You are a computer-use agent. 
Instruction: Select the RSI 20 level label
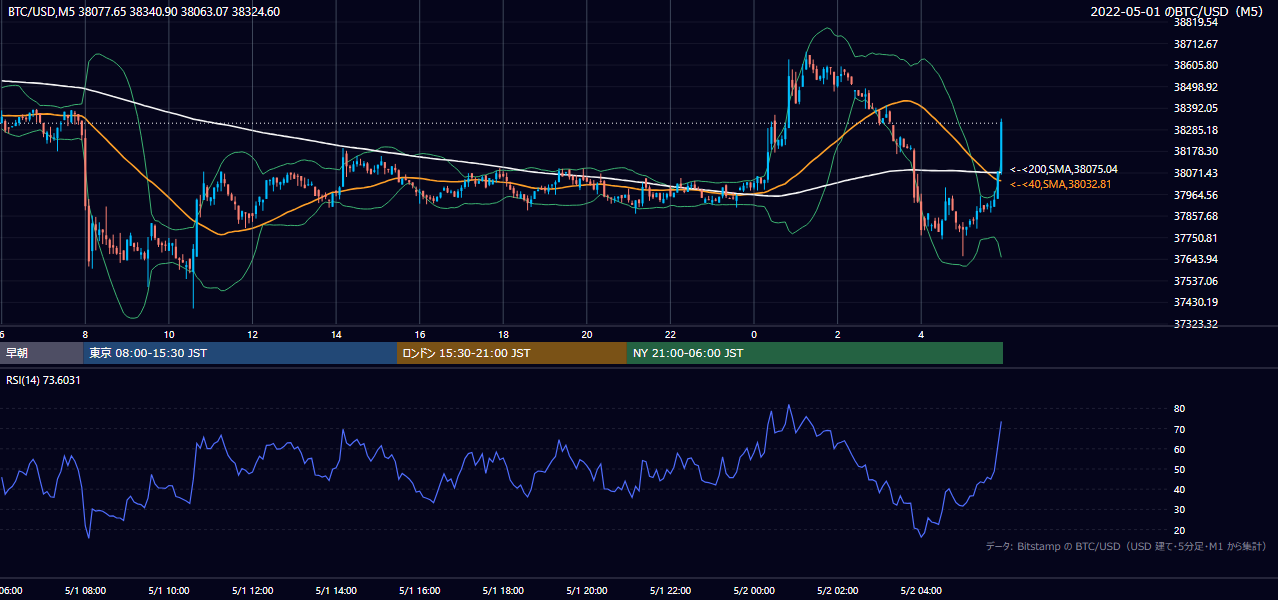click(1180, 530)
